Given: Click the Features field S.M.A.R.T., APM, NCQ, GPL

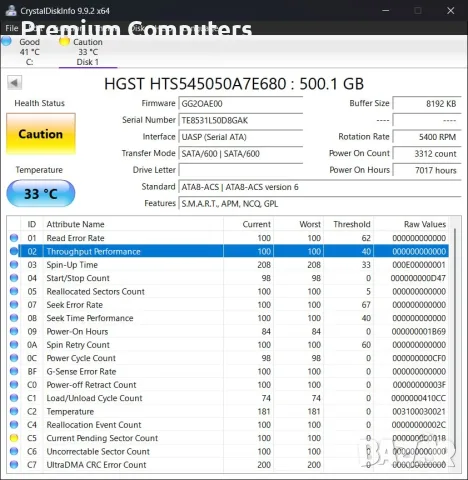Looking at the screenshot, I should click(320, 203).
